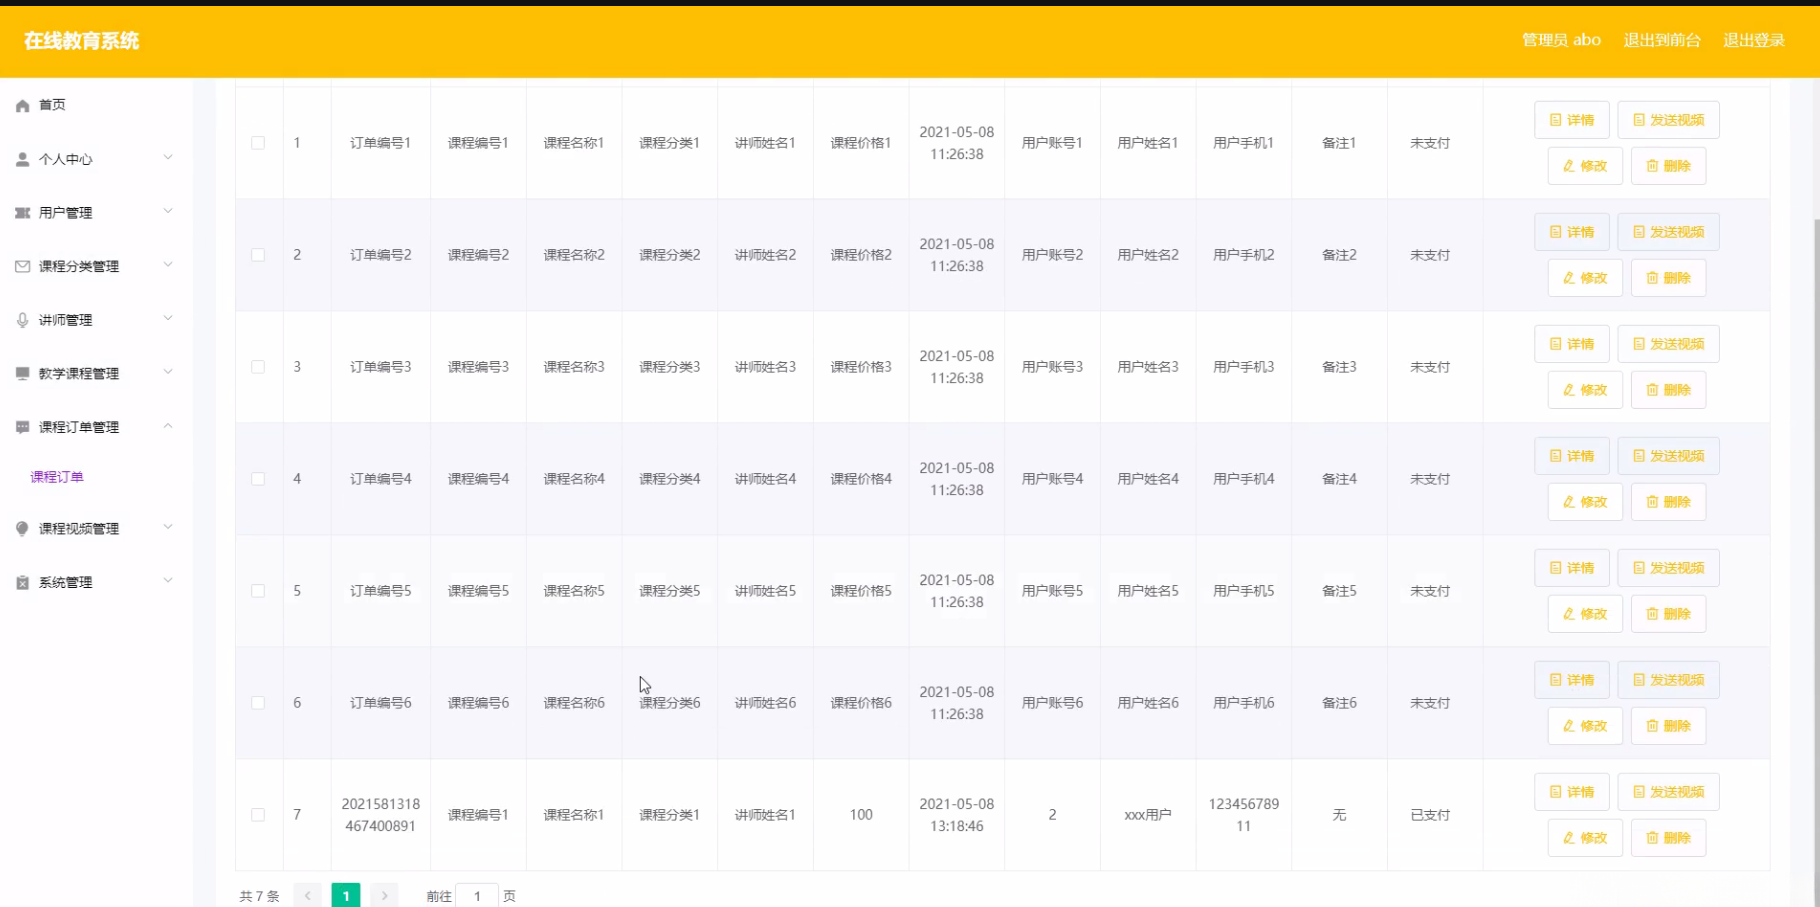
Task: Check the checkbox for row 1
Action: tap(258, 143)
